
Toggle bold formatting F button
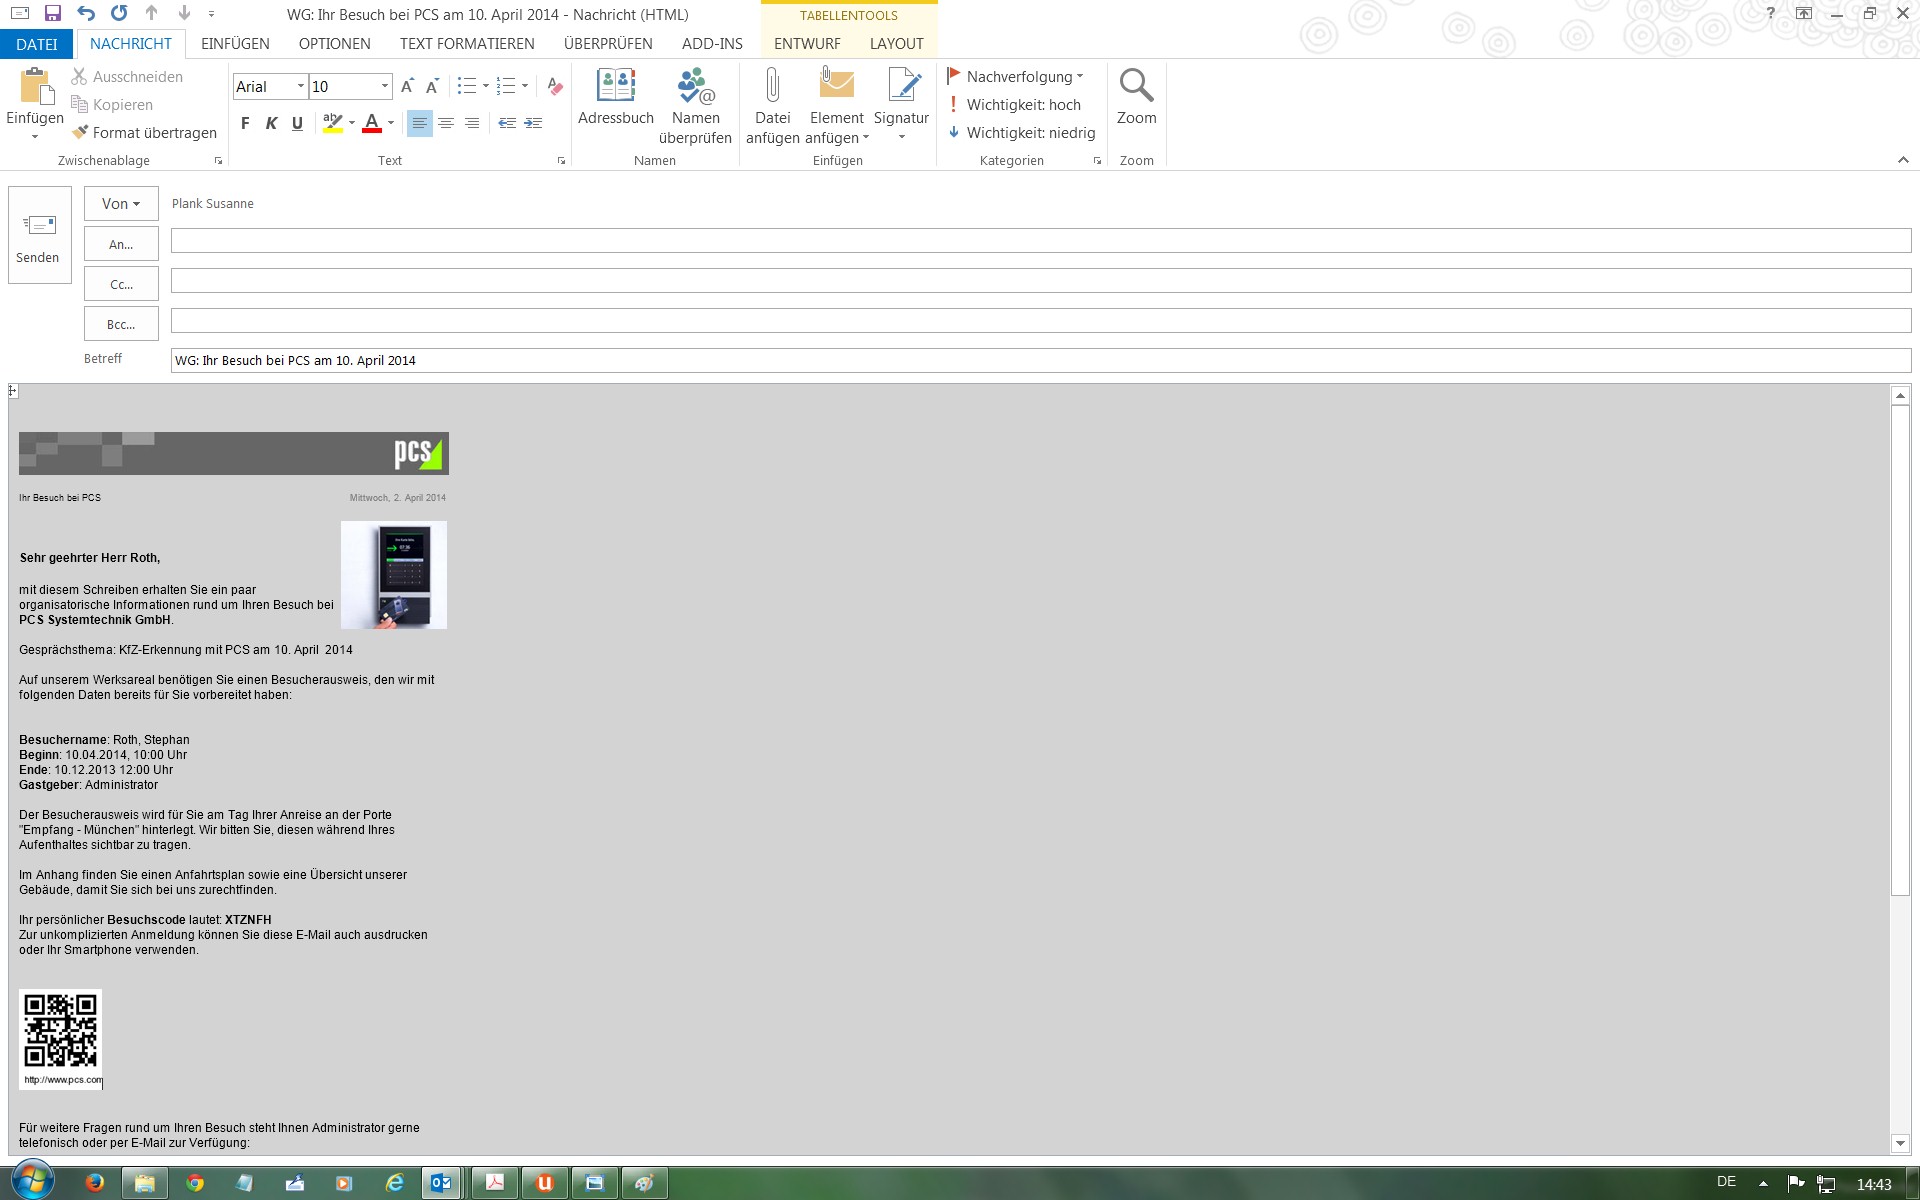coord(245,123)
